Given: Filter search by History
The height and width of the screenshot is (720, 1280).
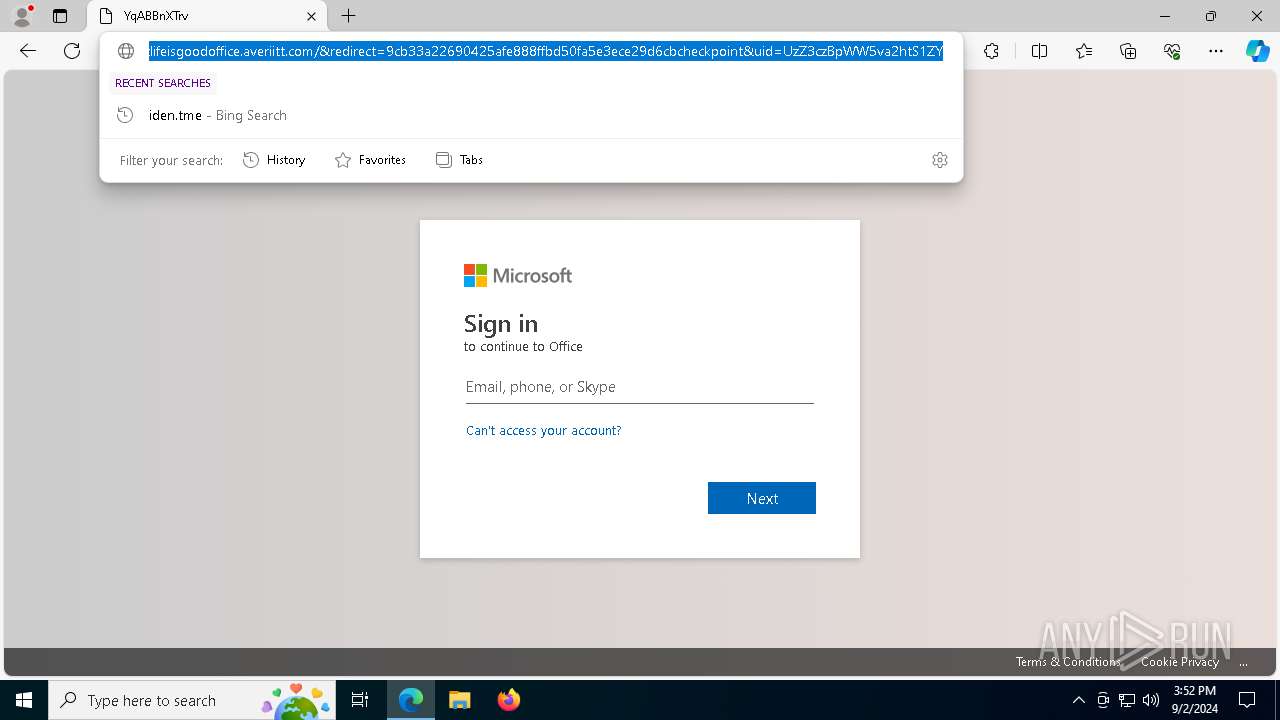Looking at the screenshot, I should pyautogui.click(x=274, y=160).
